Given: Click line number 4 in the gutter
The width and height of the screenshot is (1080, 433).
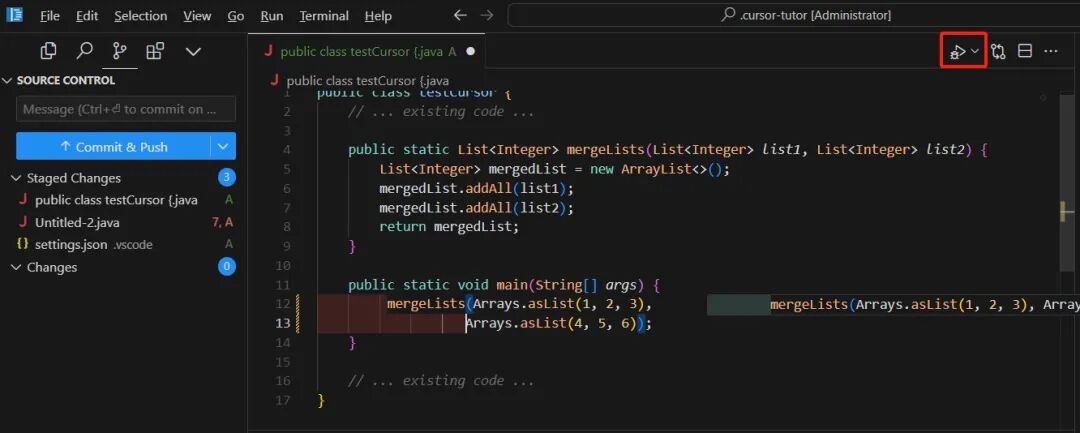Looking at the screenshot, I should 287,149.
